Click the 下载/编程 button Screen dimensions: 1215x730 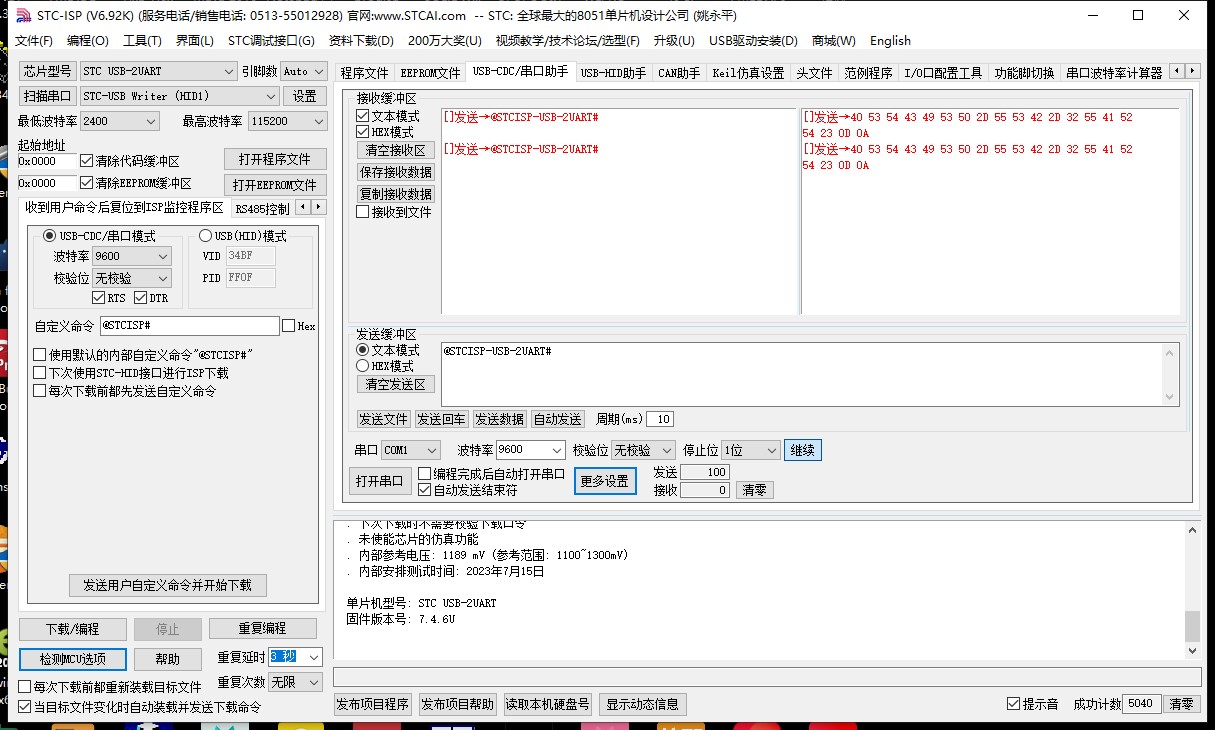(73, 629)
